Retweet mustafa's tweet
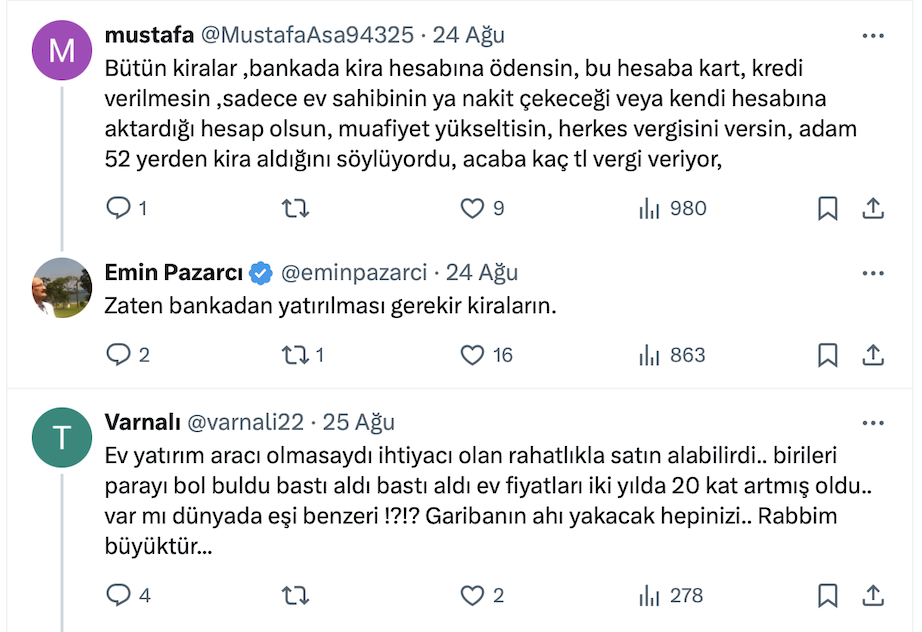The height and width of the screenshot is (632, 922). pyautogui.click(x=295, y=208)
